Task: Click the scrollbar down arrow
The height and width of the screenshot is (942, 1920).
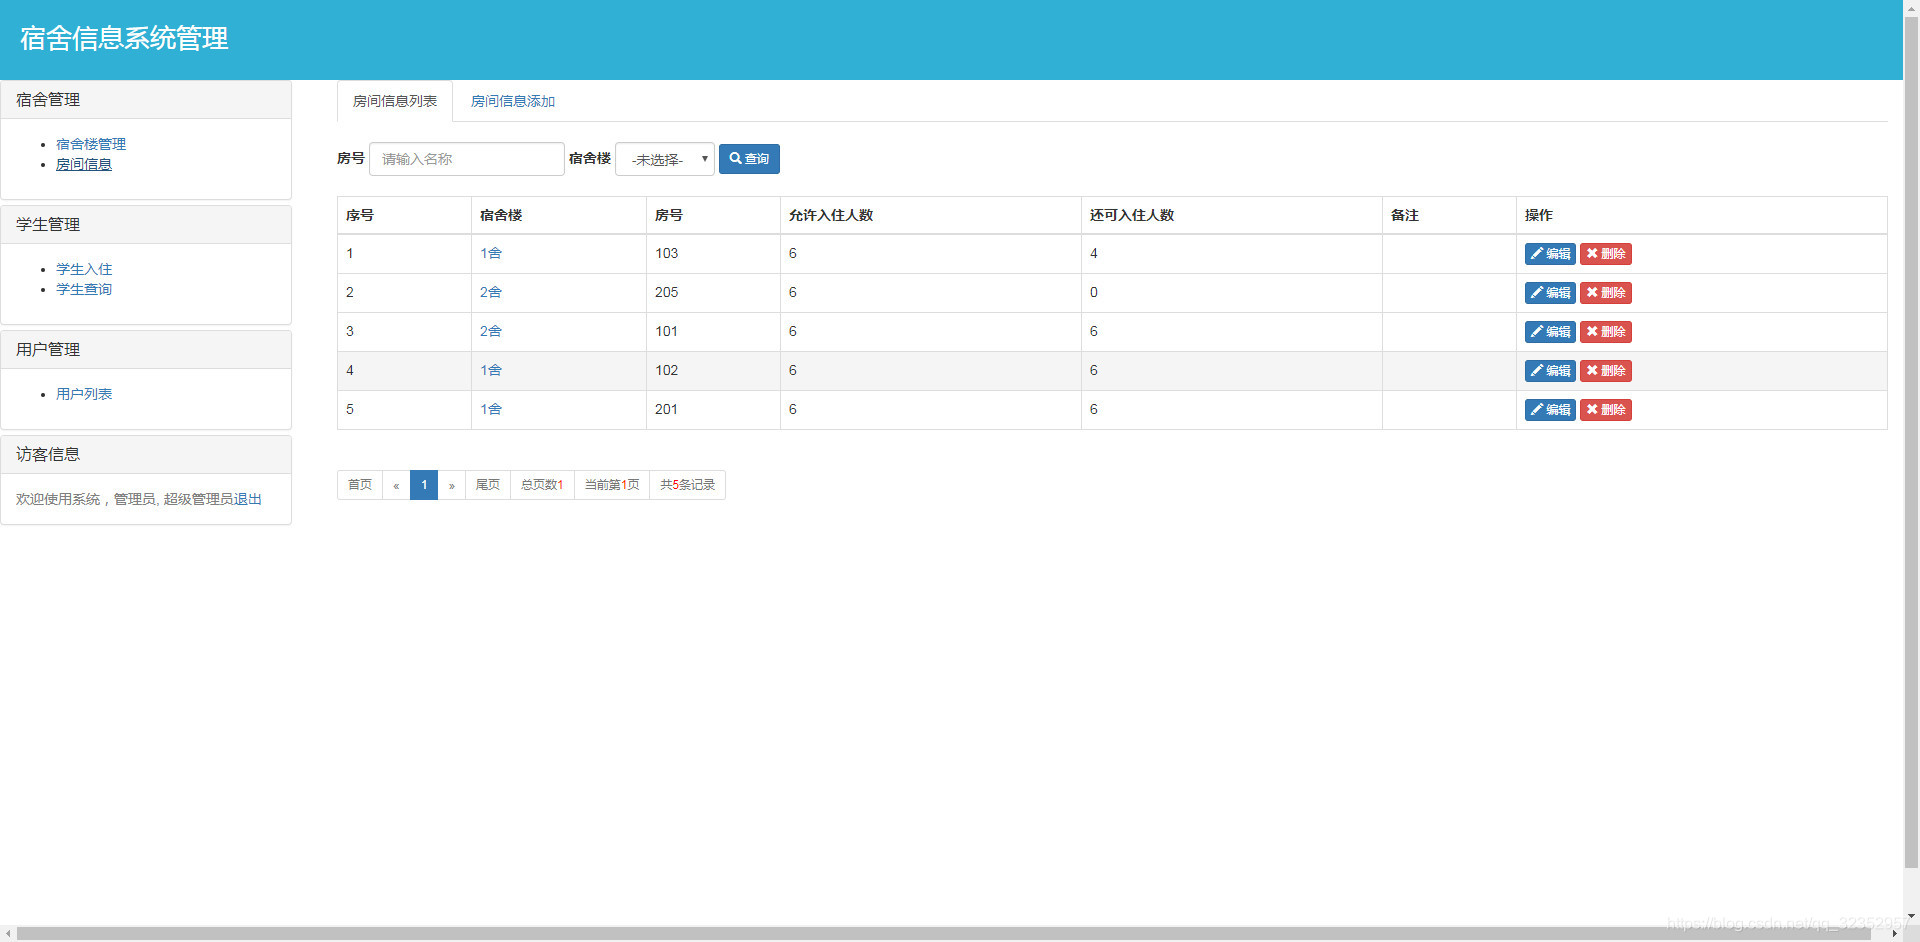Action: click(1912, 916)
